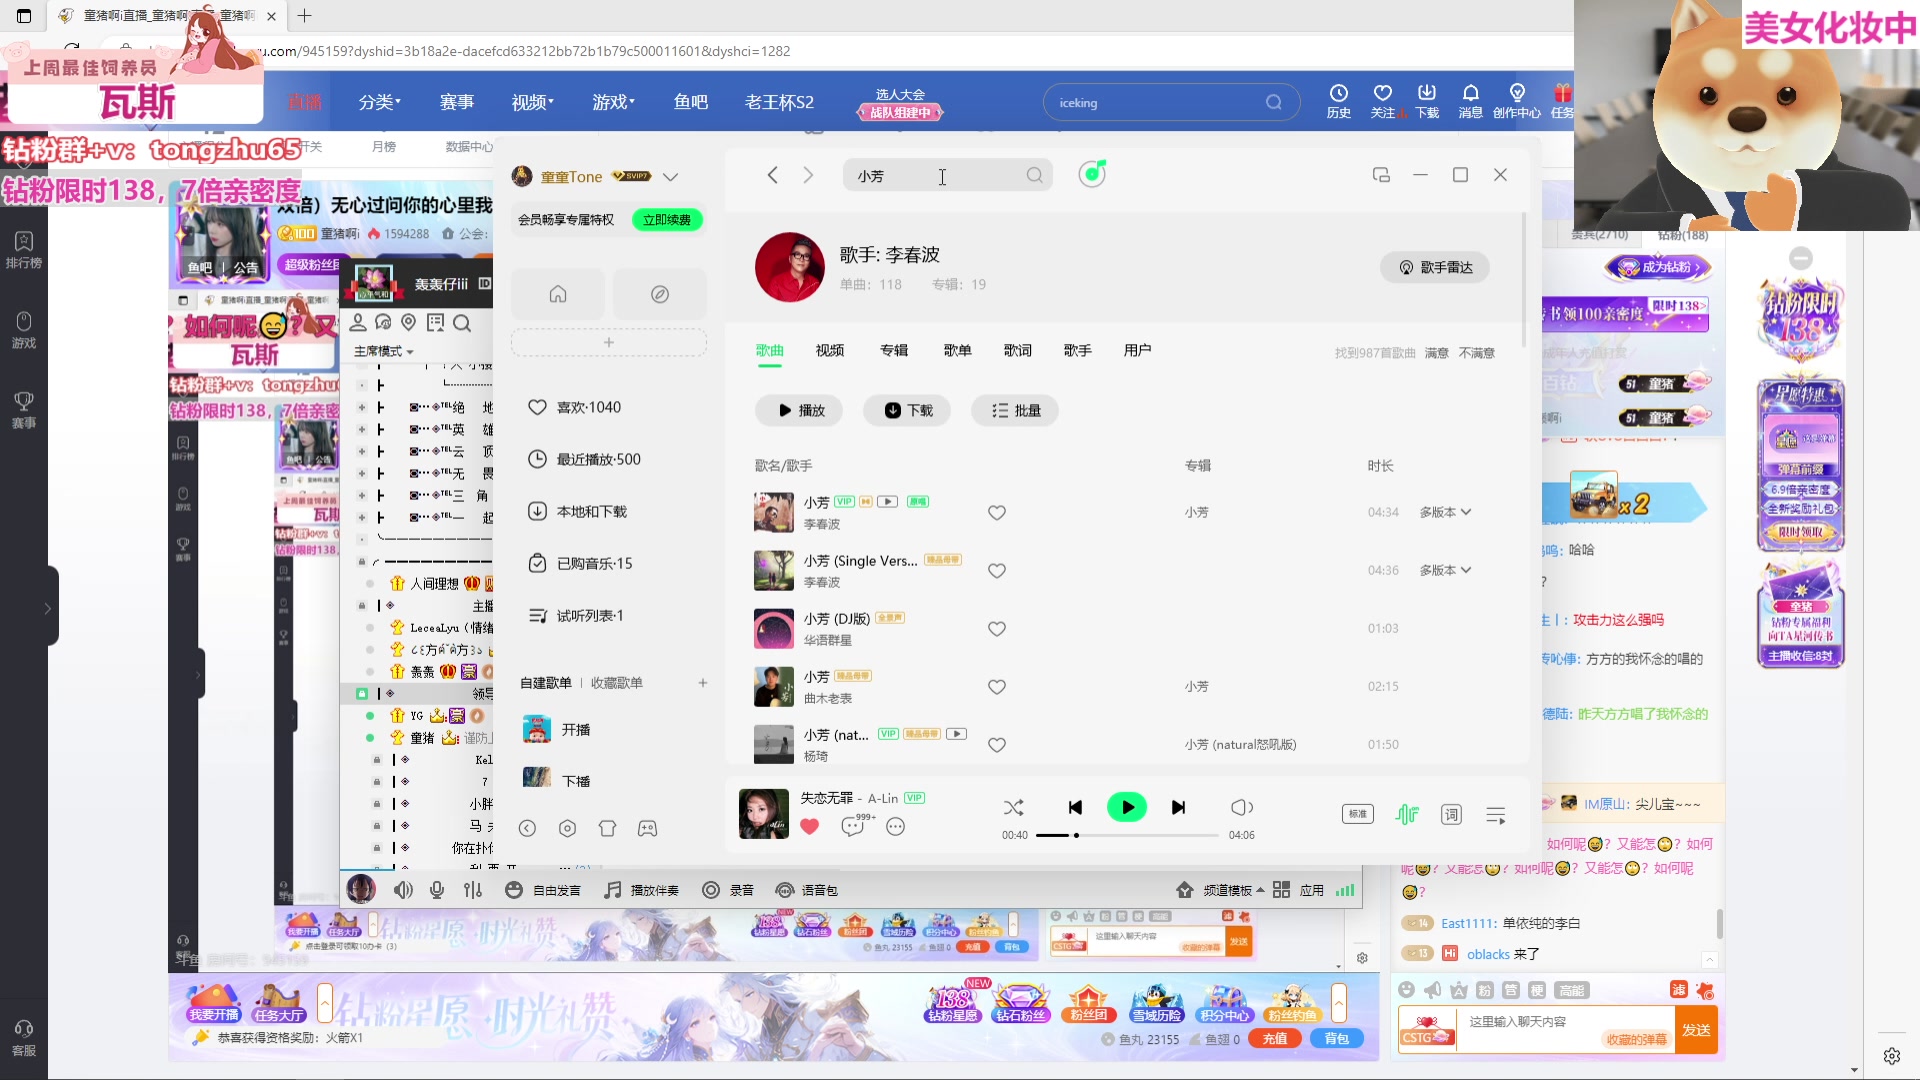The image size is (1920, 1080).
Task: Switch the music player to mini mode
Action: click(1381, 175)
